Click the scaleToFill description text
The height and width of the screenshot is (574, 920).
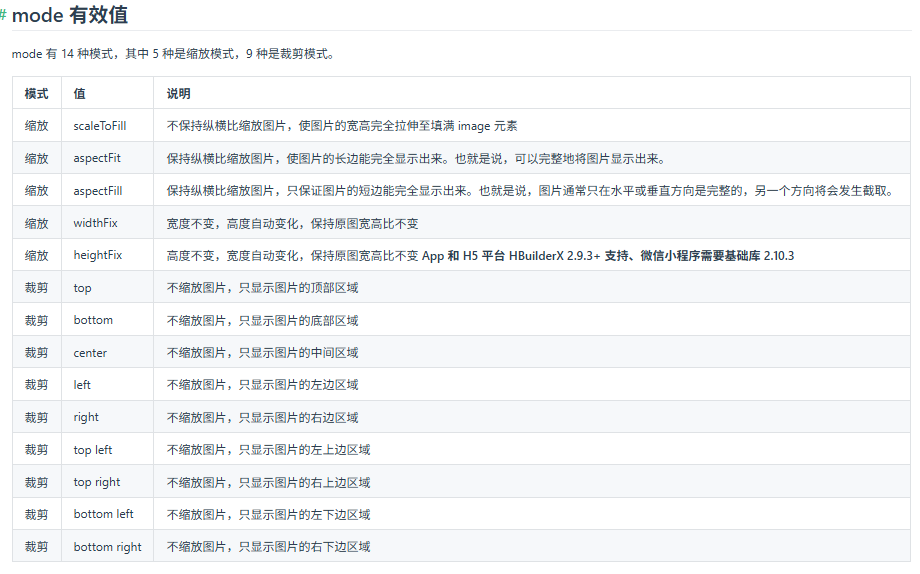[x=342, y=126]
